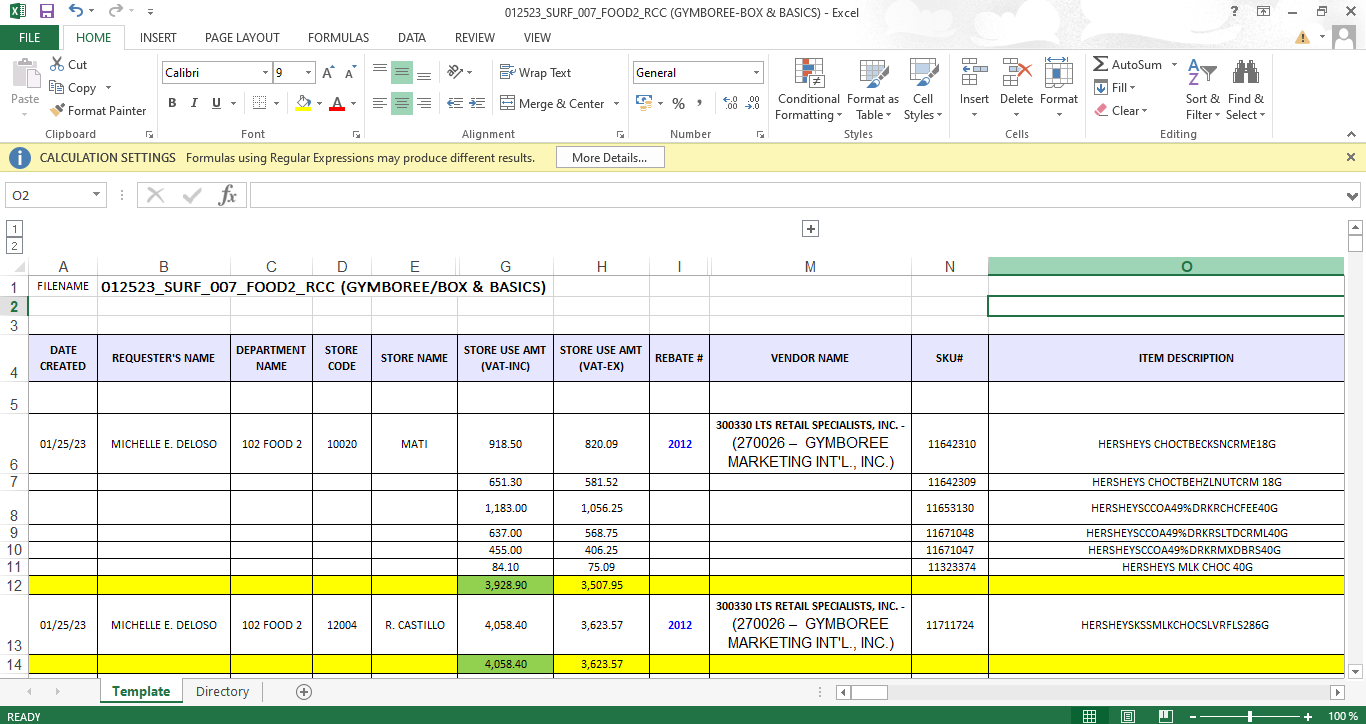Decrease indent icon
1366x724 pixels.
point(455,103)
